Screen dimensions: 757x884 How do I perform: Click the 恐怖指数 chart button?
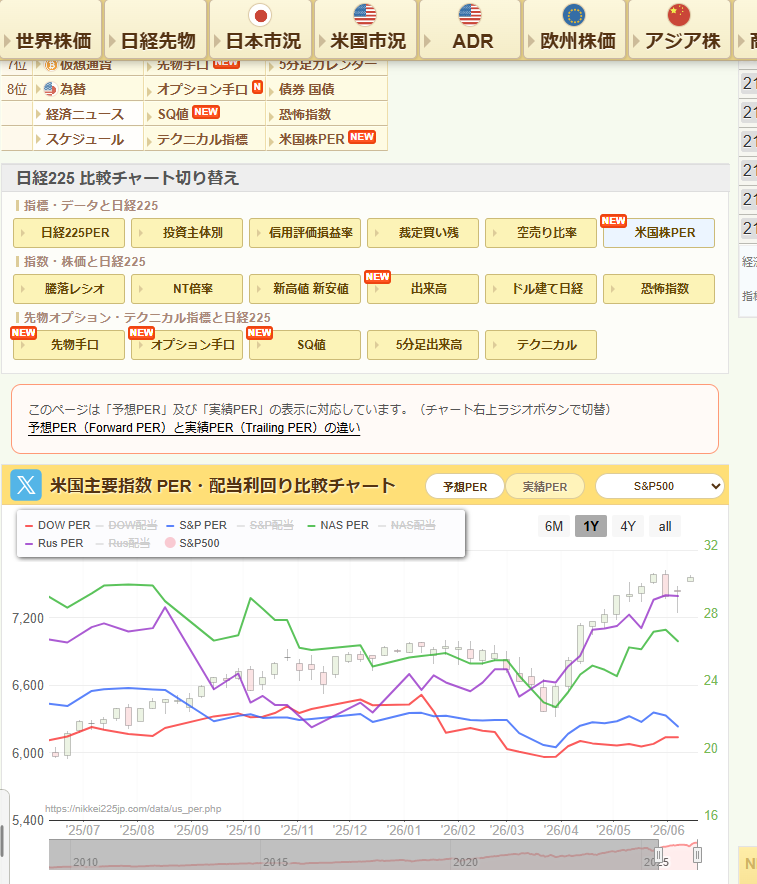(x=659, y=289)
